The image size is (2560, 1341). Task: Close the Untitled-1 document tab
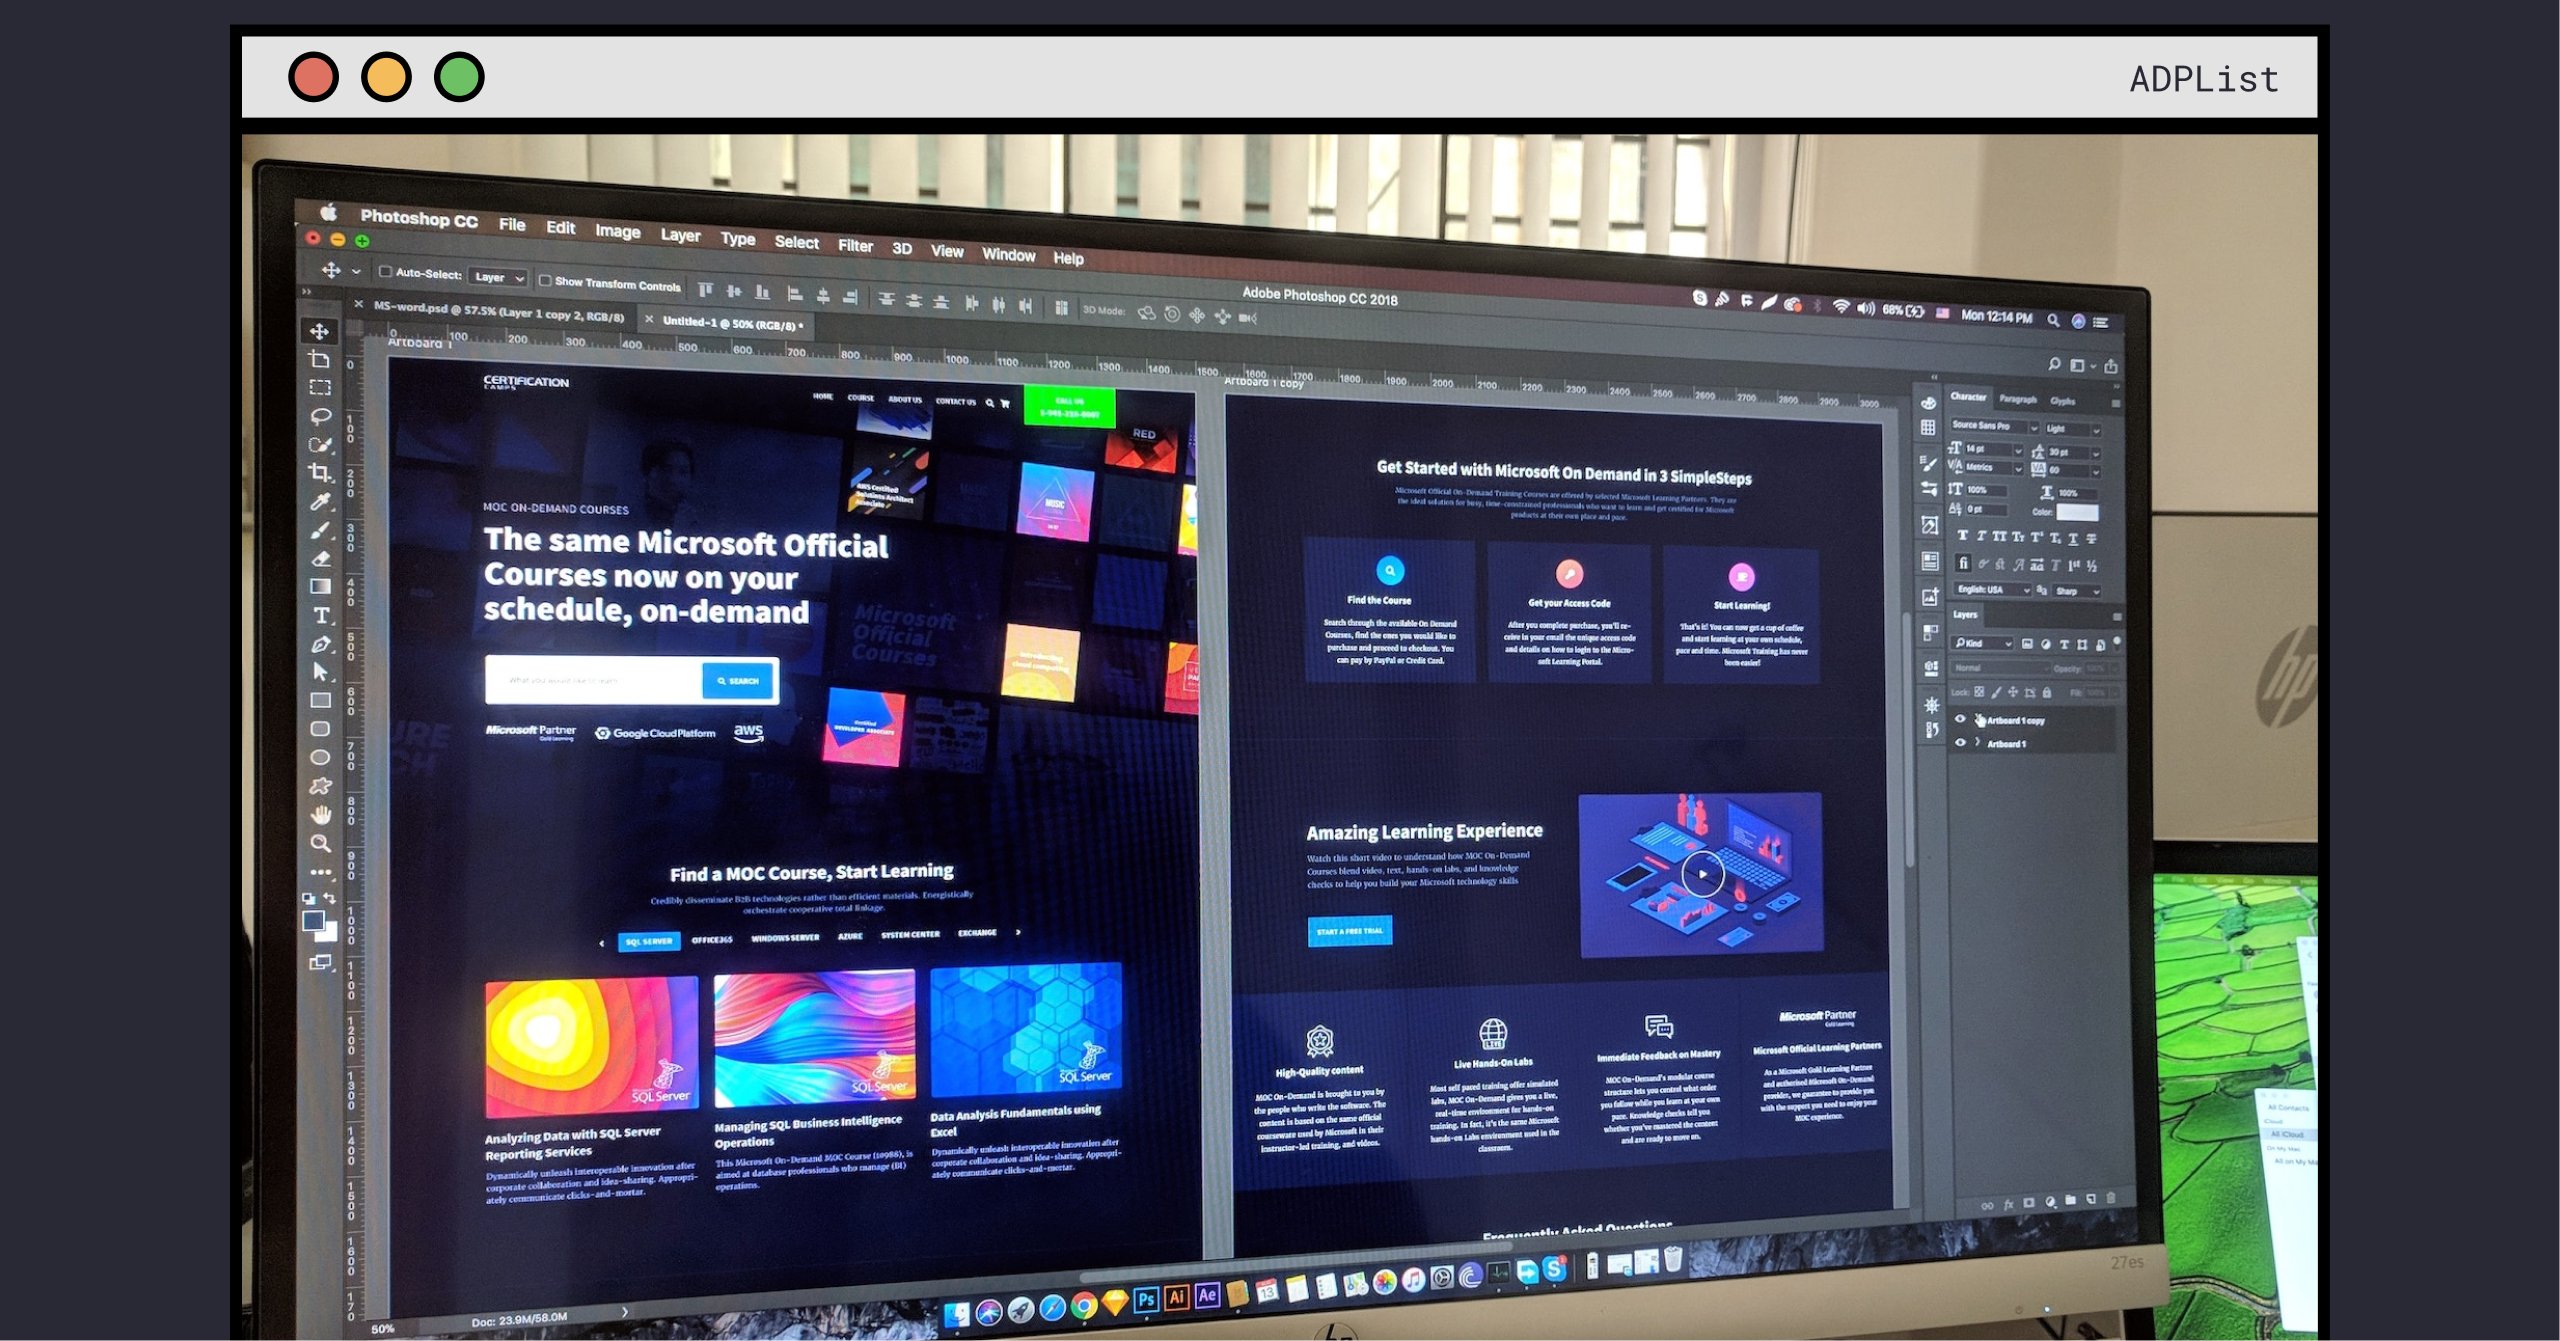pos(649,319)
